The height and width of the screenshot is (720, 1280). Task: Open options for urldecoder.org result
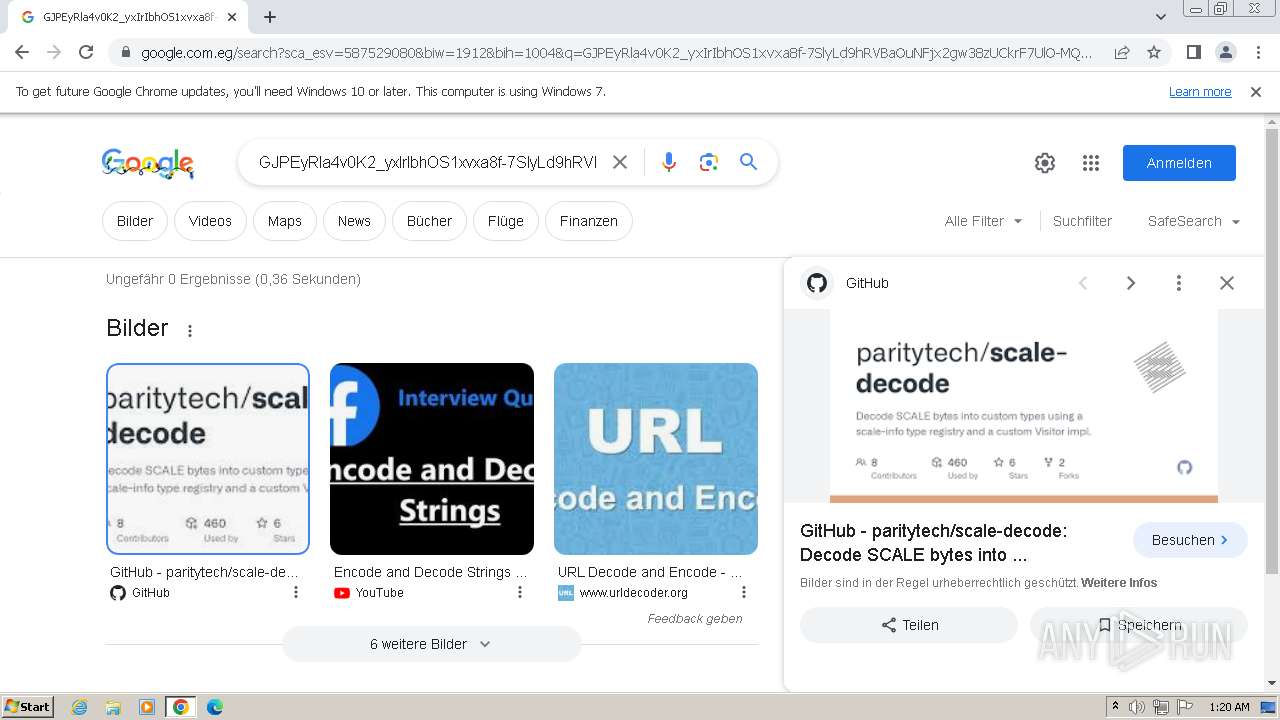click(x=744, y=592)
